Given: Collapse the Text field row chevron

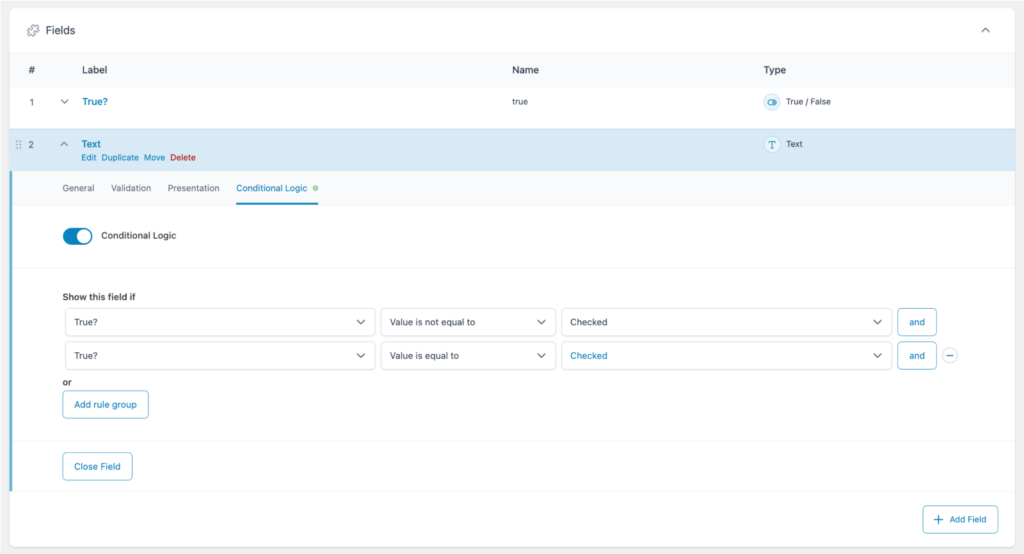Looking at the screenshot, I should [x=65, y=144].
